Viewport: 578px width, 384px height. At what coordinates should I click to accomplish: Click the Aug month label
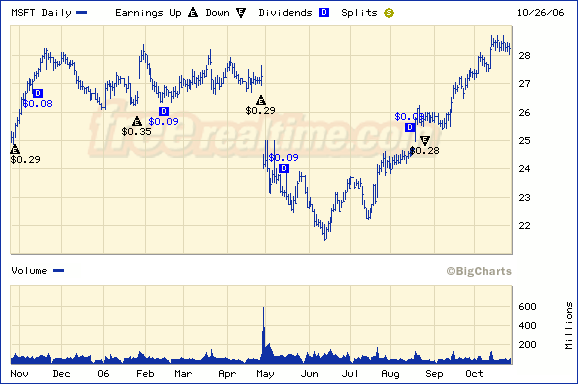[390, 374]
